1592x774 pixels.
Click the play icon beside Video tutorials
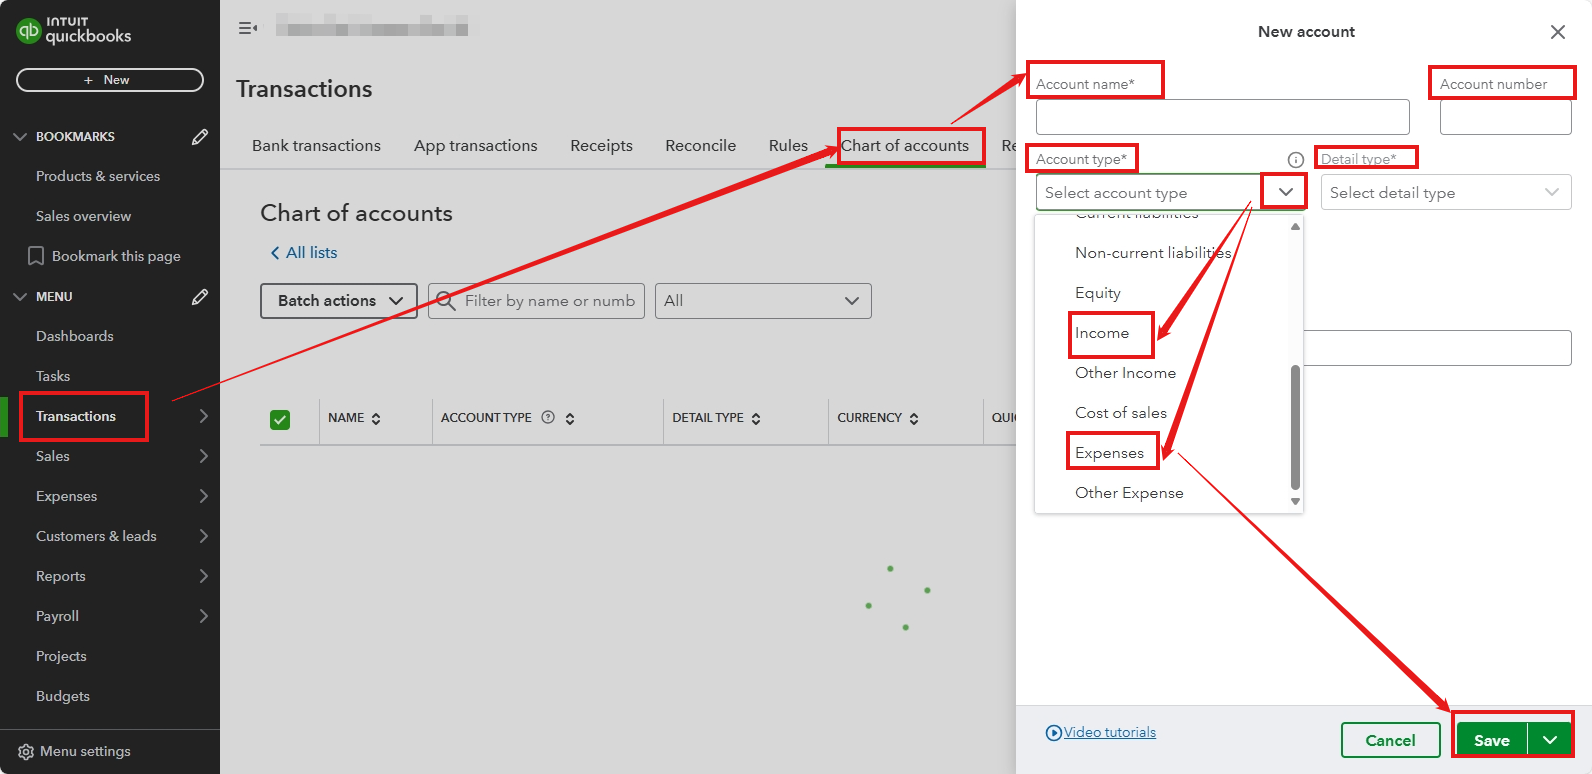click(1053, 733)
